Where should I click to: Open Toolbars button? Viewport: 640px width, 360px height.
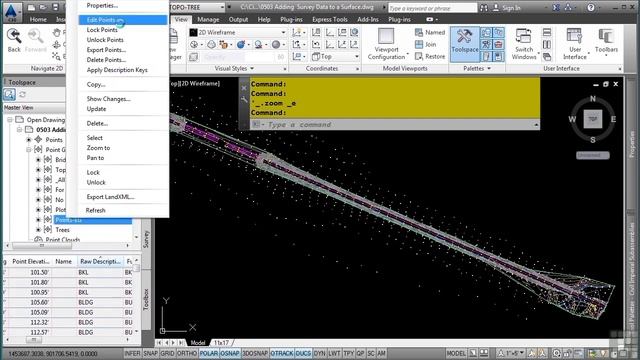606,41
